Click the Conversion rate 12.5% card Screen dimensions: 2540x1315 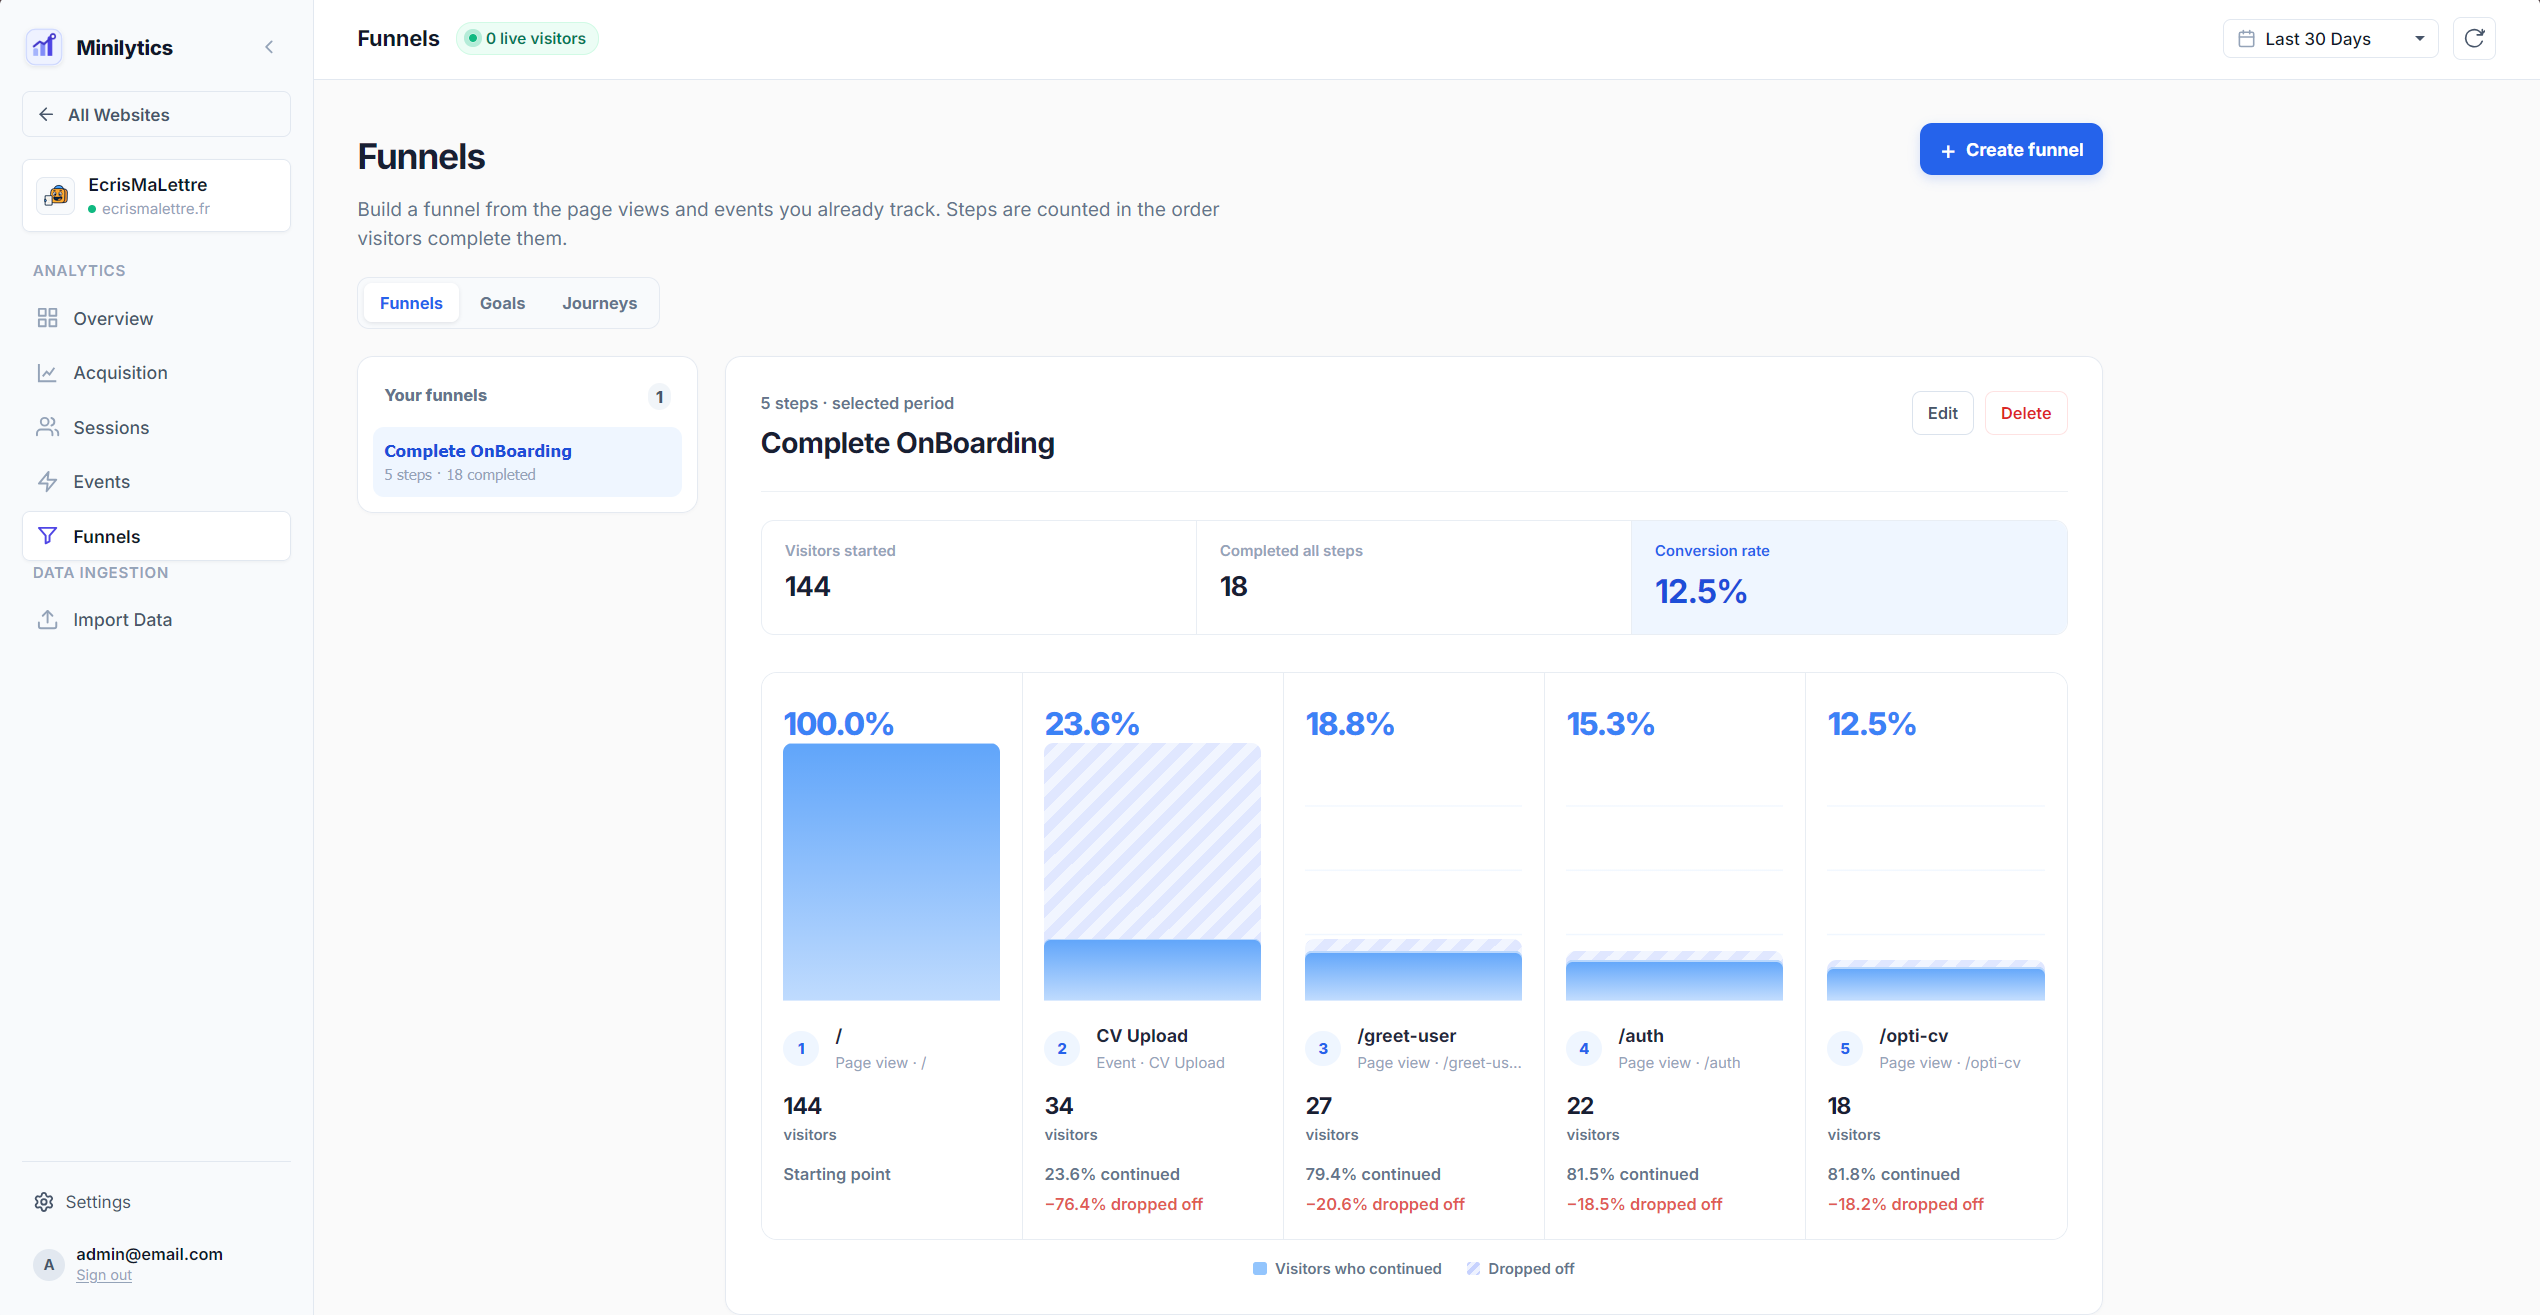(x=1848, y=577)
